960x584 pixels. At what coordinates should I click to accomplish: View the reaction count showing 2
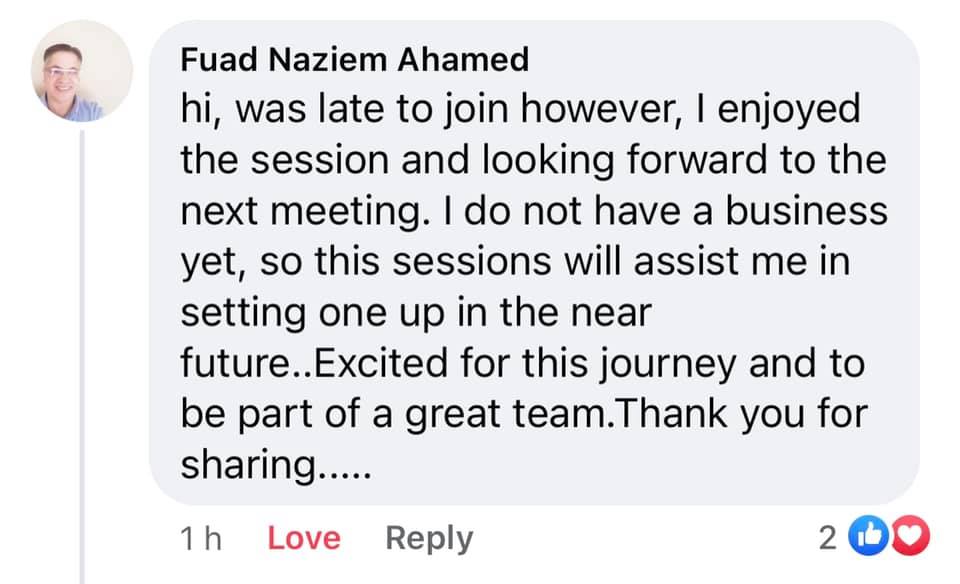click(828, 538)
